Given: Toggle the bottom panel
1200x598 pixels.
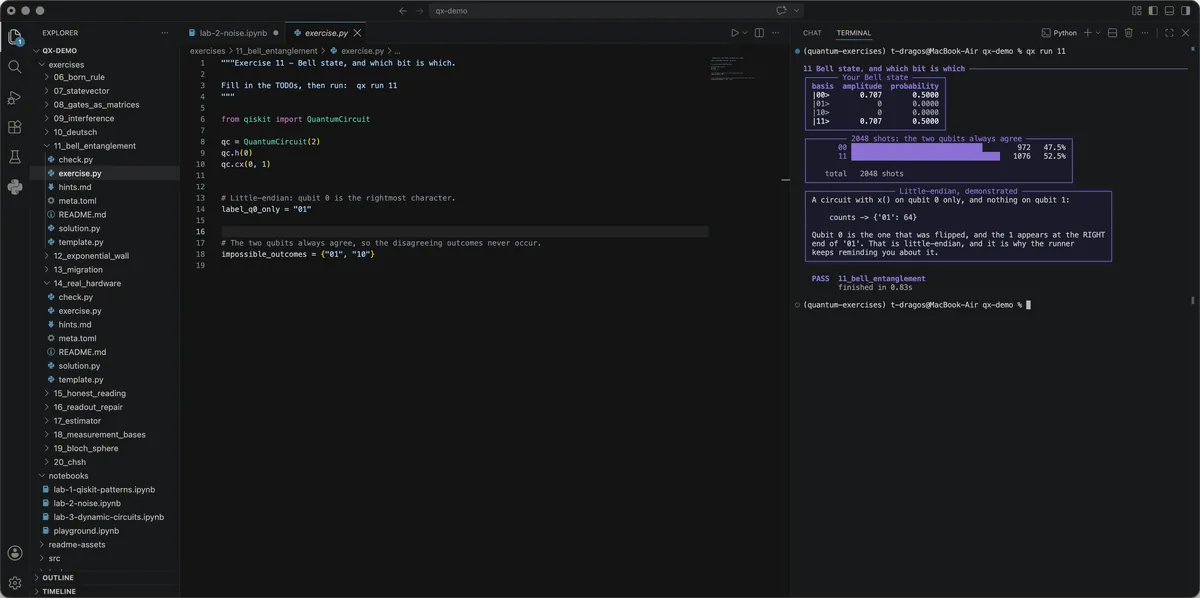Looking at the screenshot, I should [1169, 11].
